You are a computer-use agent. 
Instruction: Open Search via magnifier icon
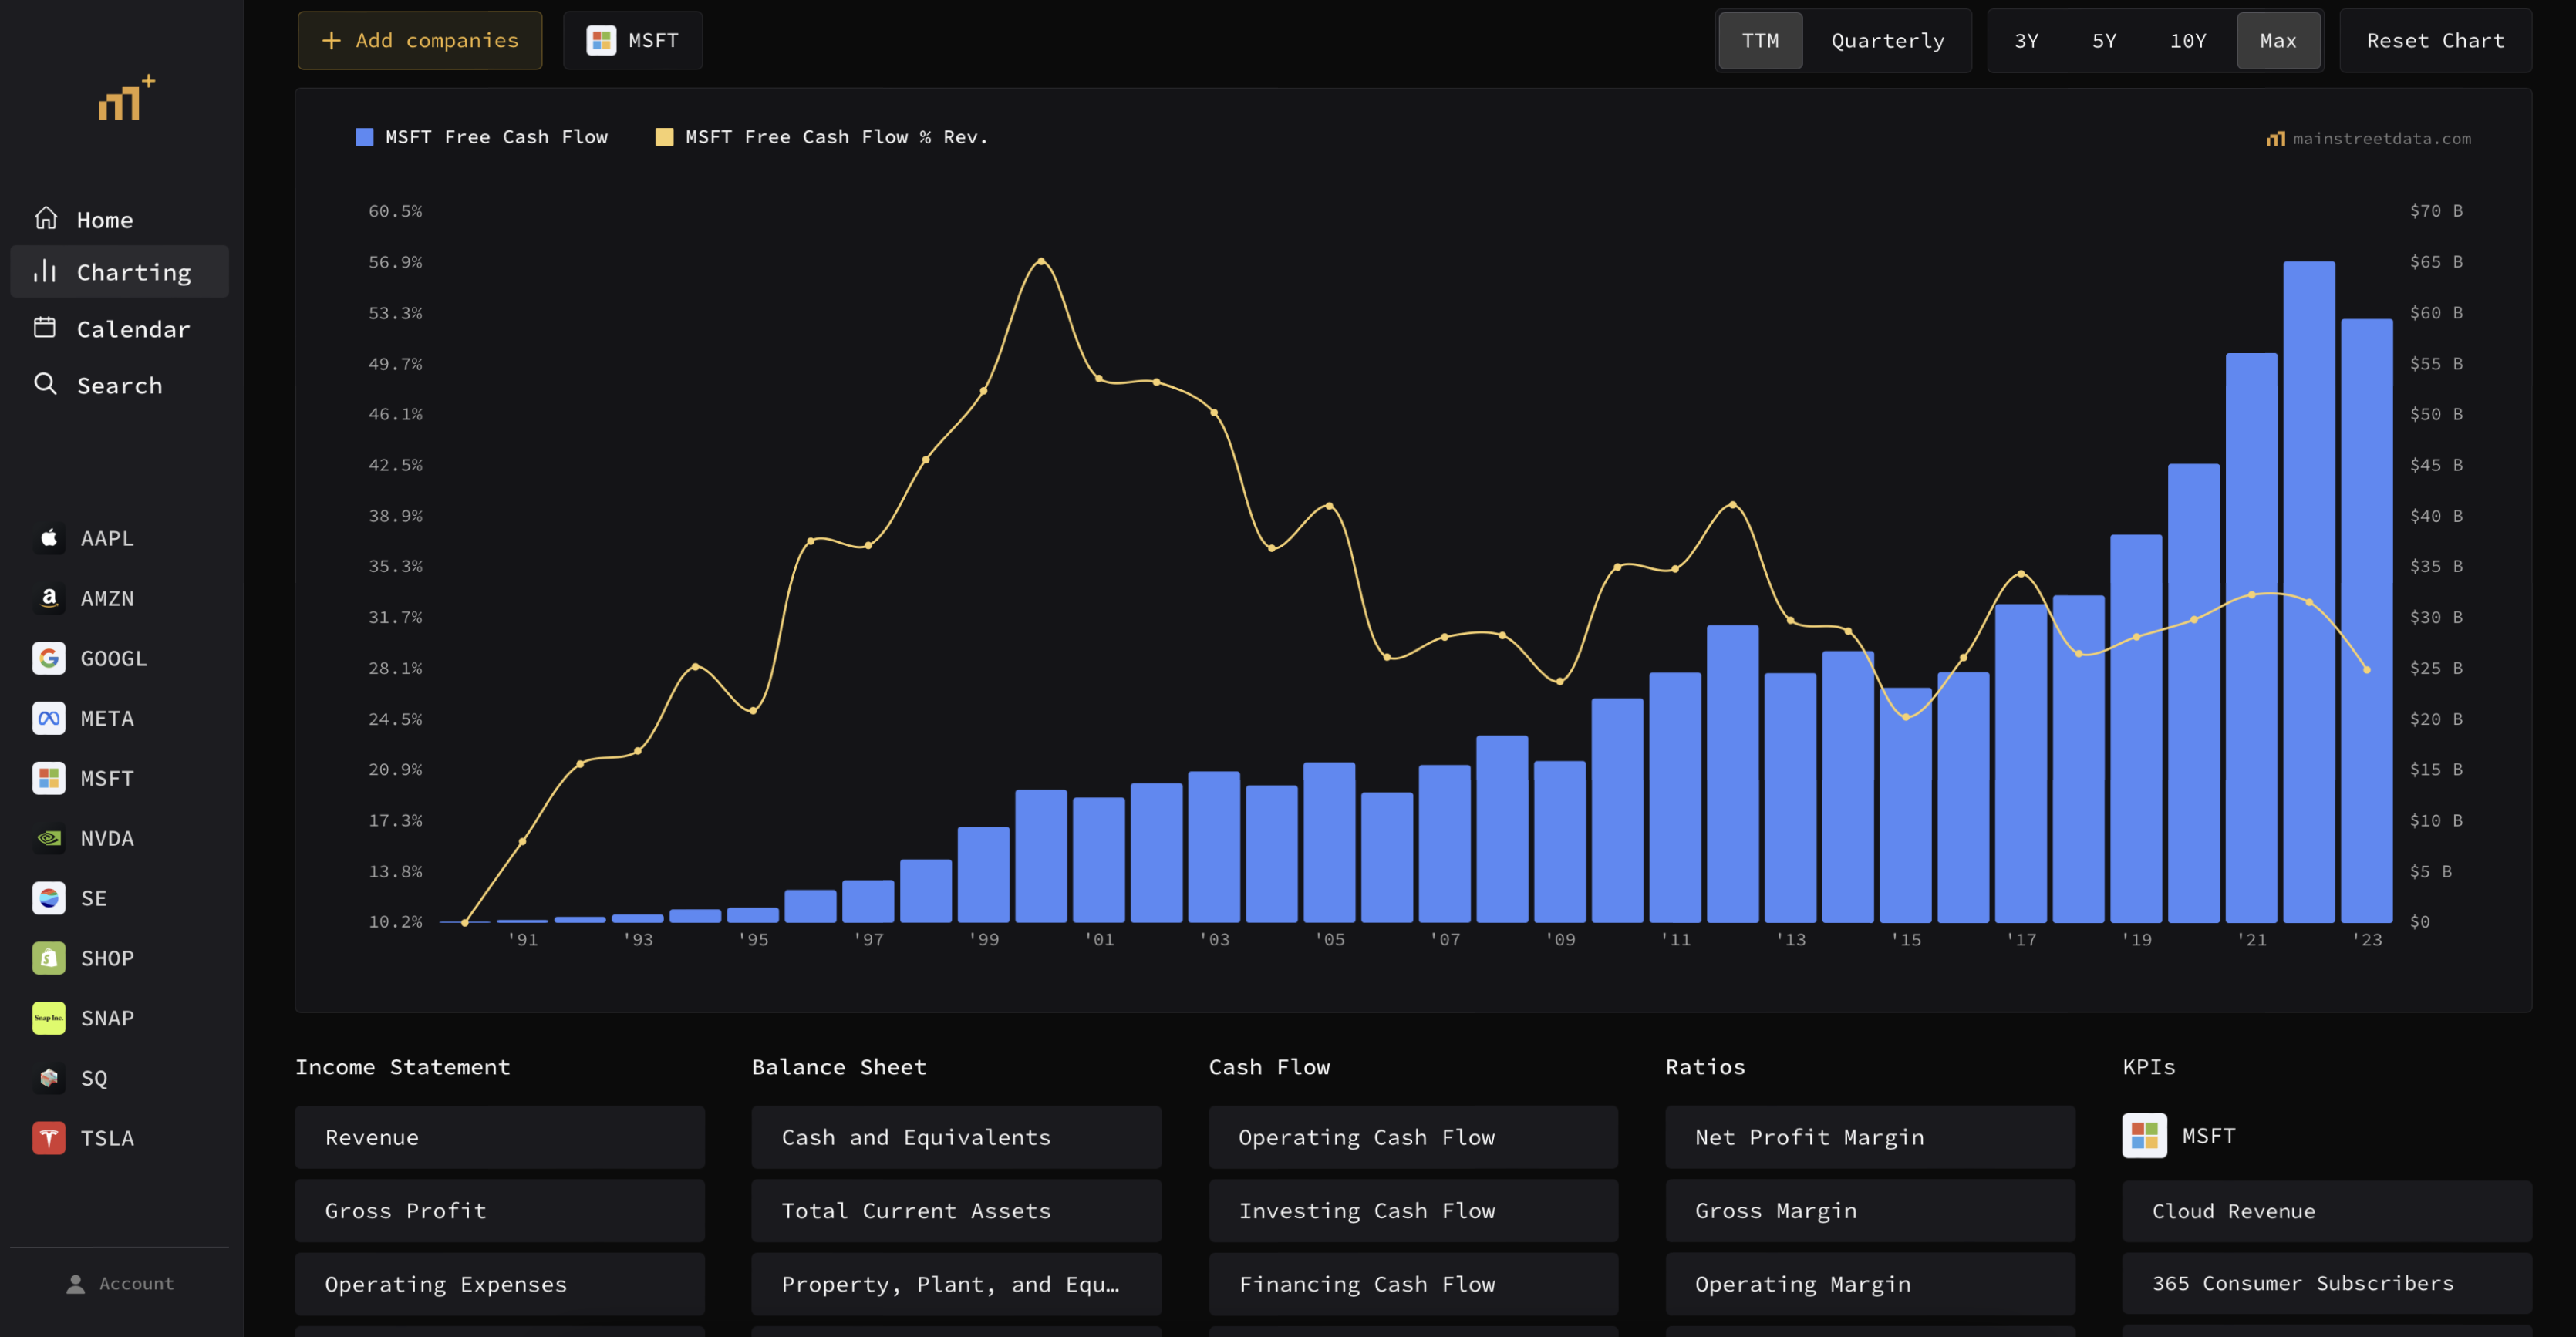pyautogui.click(x=45, y=384)
